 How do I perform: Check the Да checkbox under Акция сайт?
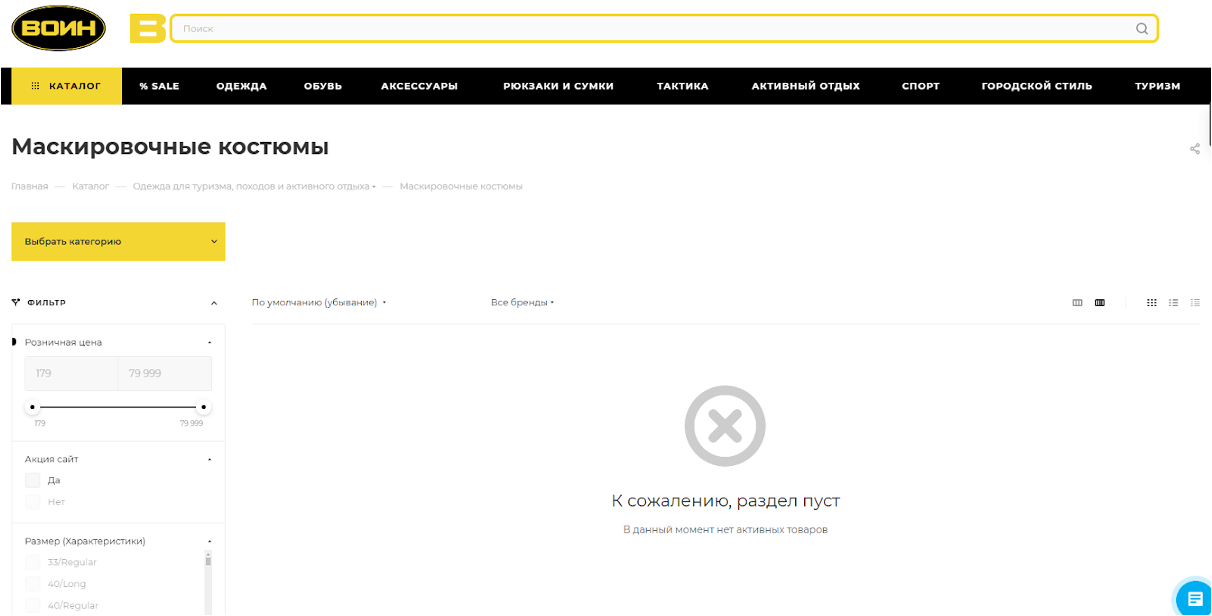point(33,480)
